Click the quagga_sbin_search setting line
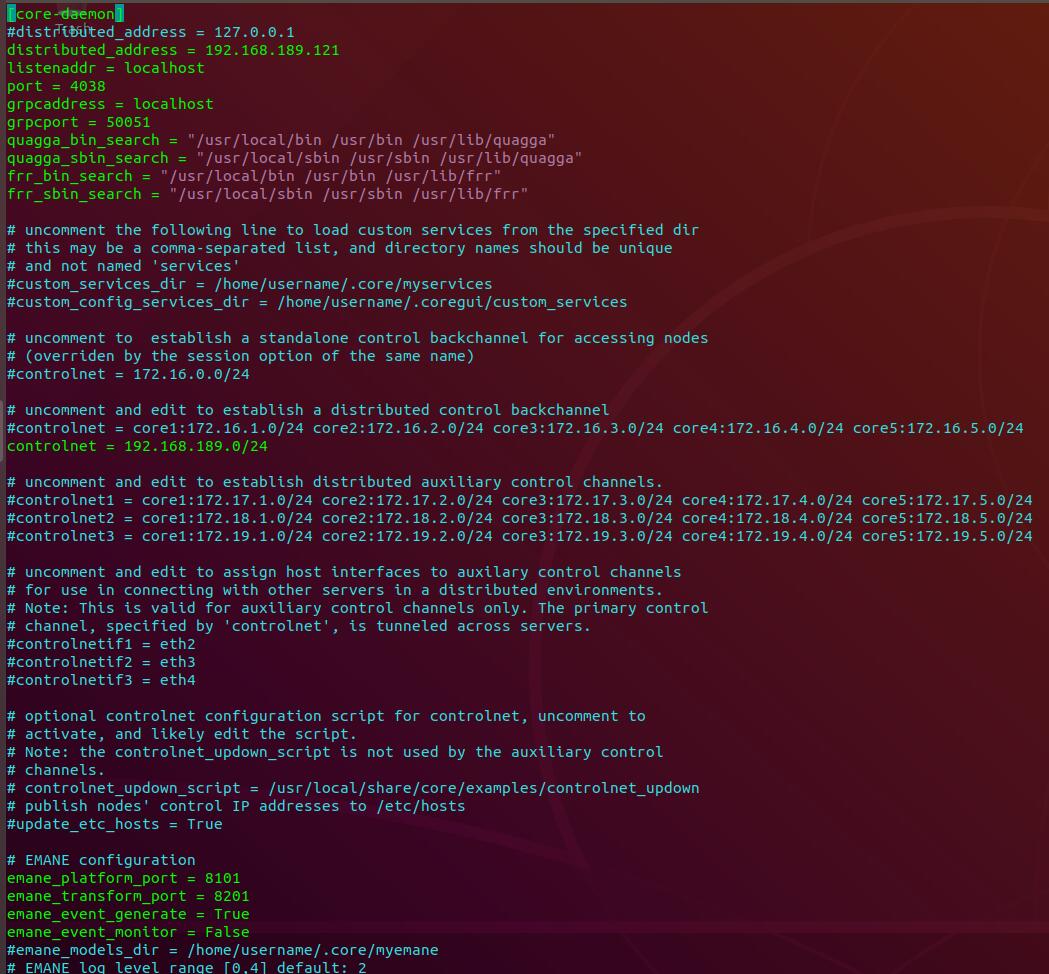Viewport: 1049px width, 974px height. tap(294, 159)
